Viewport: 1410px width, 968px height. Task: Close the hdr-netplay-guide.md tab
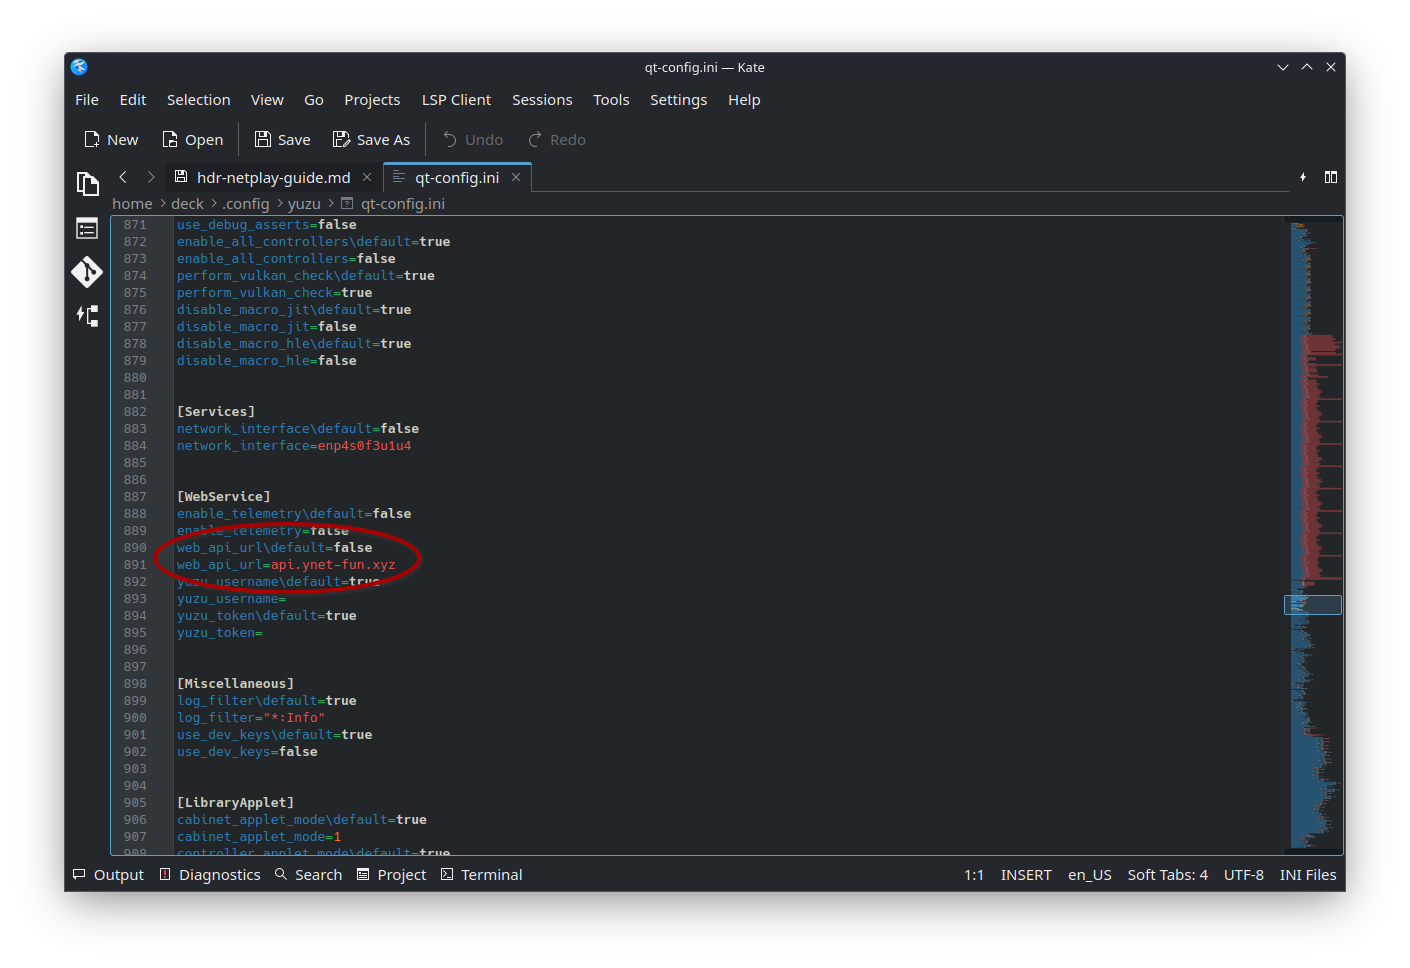coord(367,177)
